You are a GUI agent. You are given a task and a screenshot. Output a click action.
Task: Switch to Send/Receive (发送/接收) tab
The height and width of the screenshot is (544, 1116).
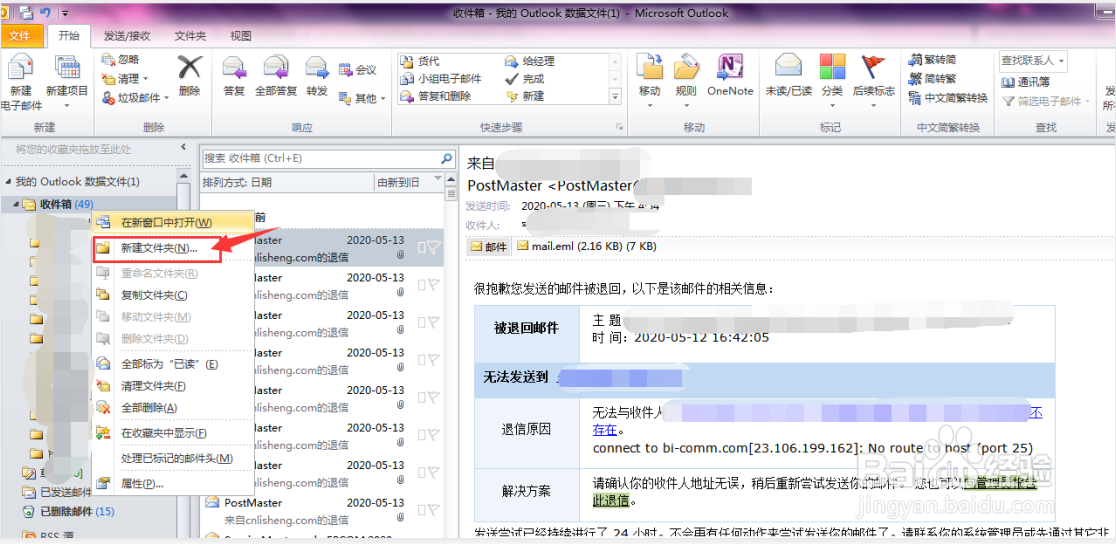[x=127, y=36]
